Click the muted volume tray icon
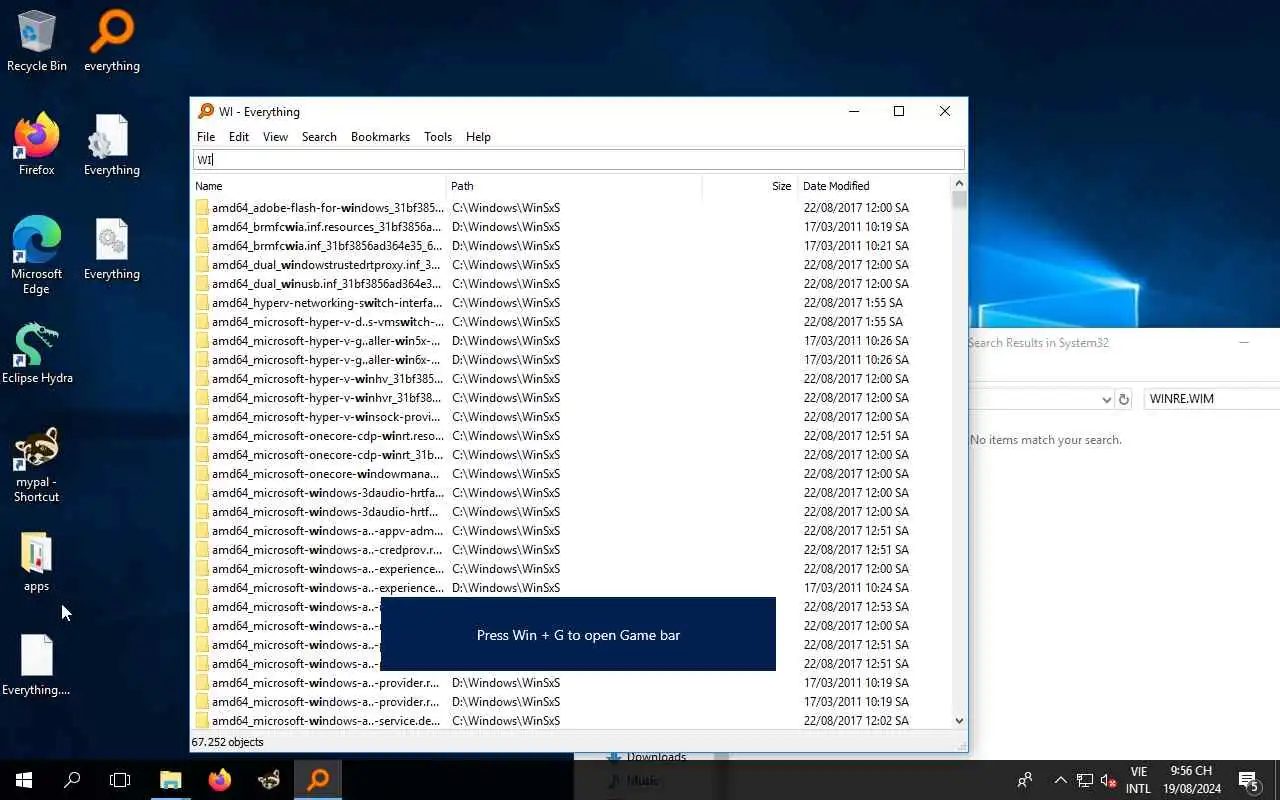Viewport: 1280px width, 800px height. pos(1108,780)
